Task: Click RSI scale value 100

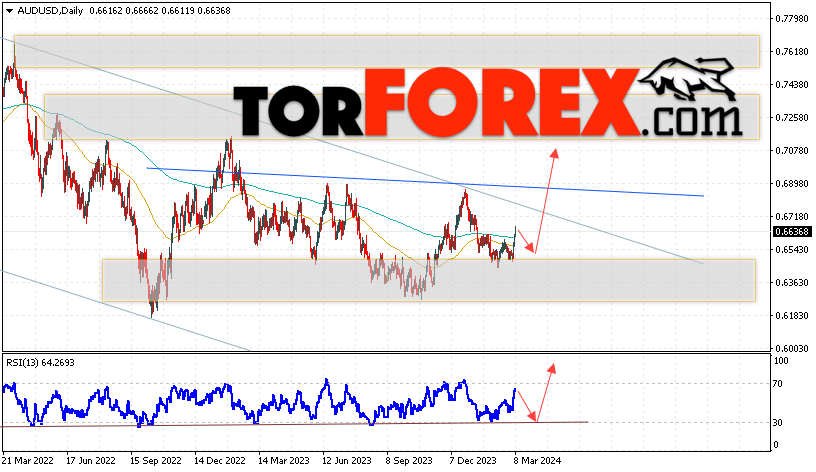Action: tap(781, 361)
